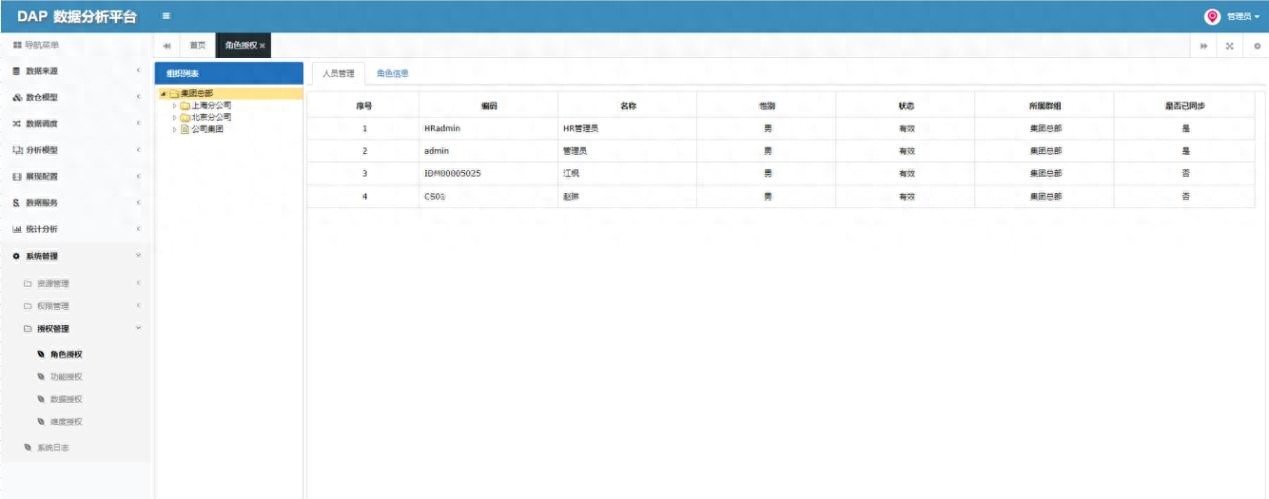Click the 统计分析 bar chart icon

pos(16,229)
